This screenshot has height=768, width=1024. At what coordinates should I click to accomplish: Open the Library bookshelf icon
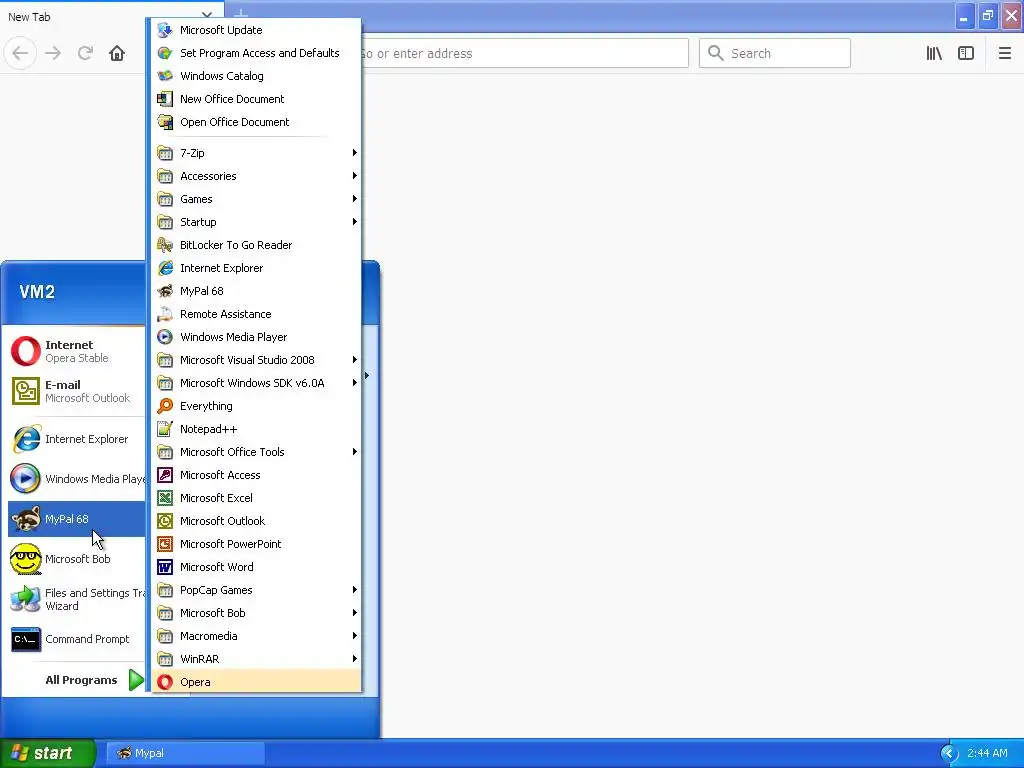pyautogui.click(x=934, y=53)
